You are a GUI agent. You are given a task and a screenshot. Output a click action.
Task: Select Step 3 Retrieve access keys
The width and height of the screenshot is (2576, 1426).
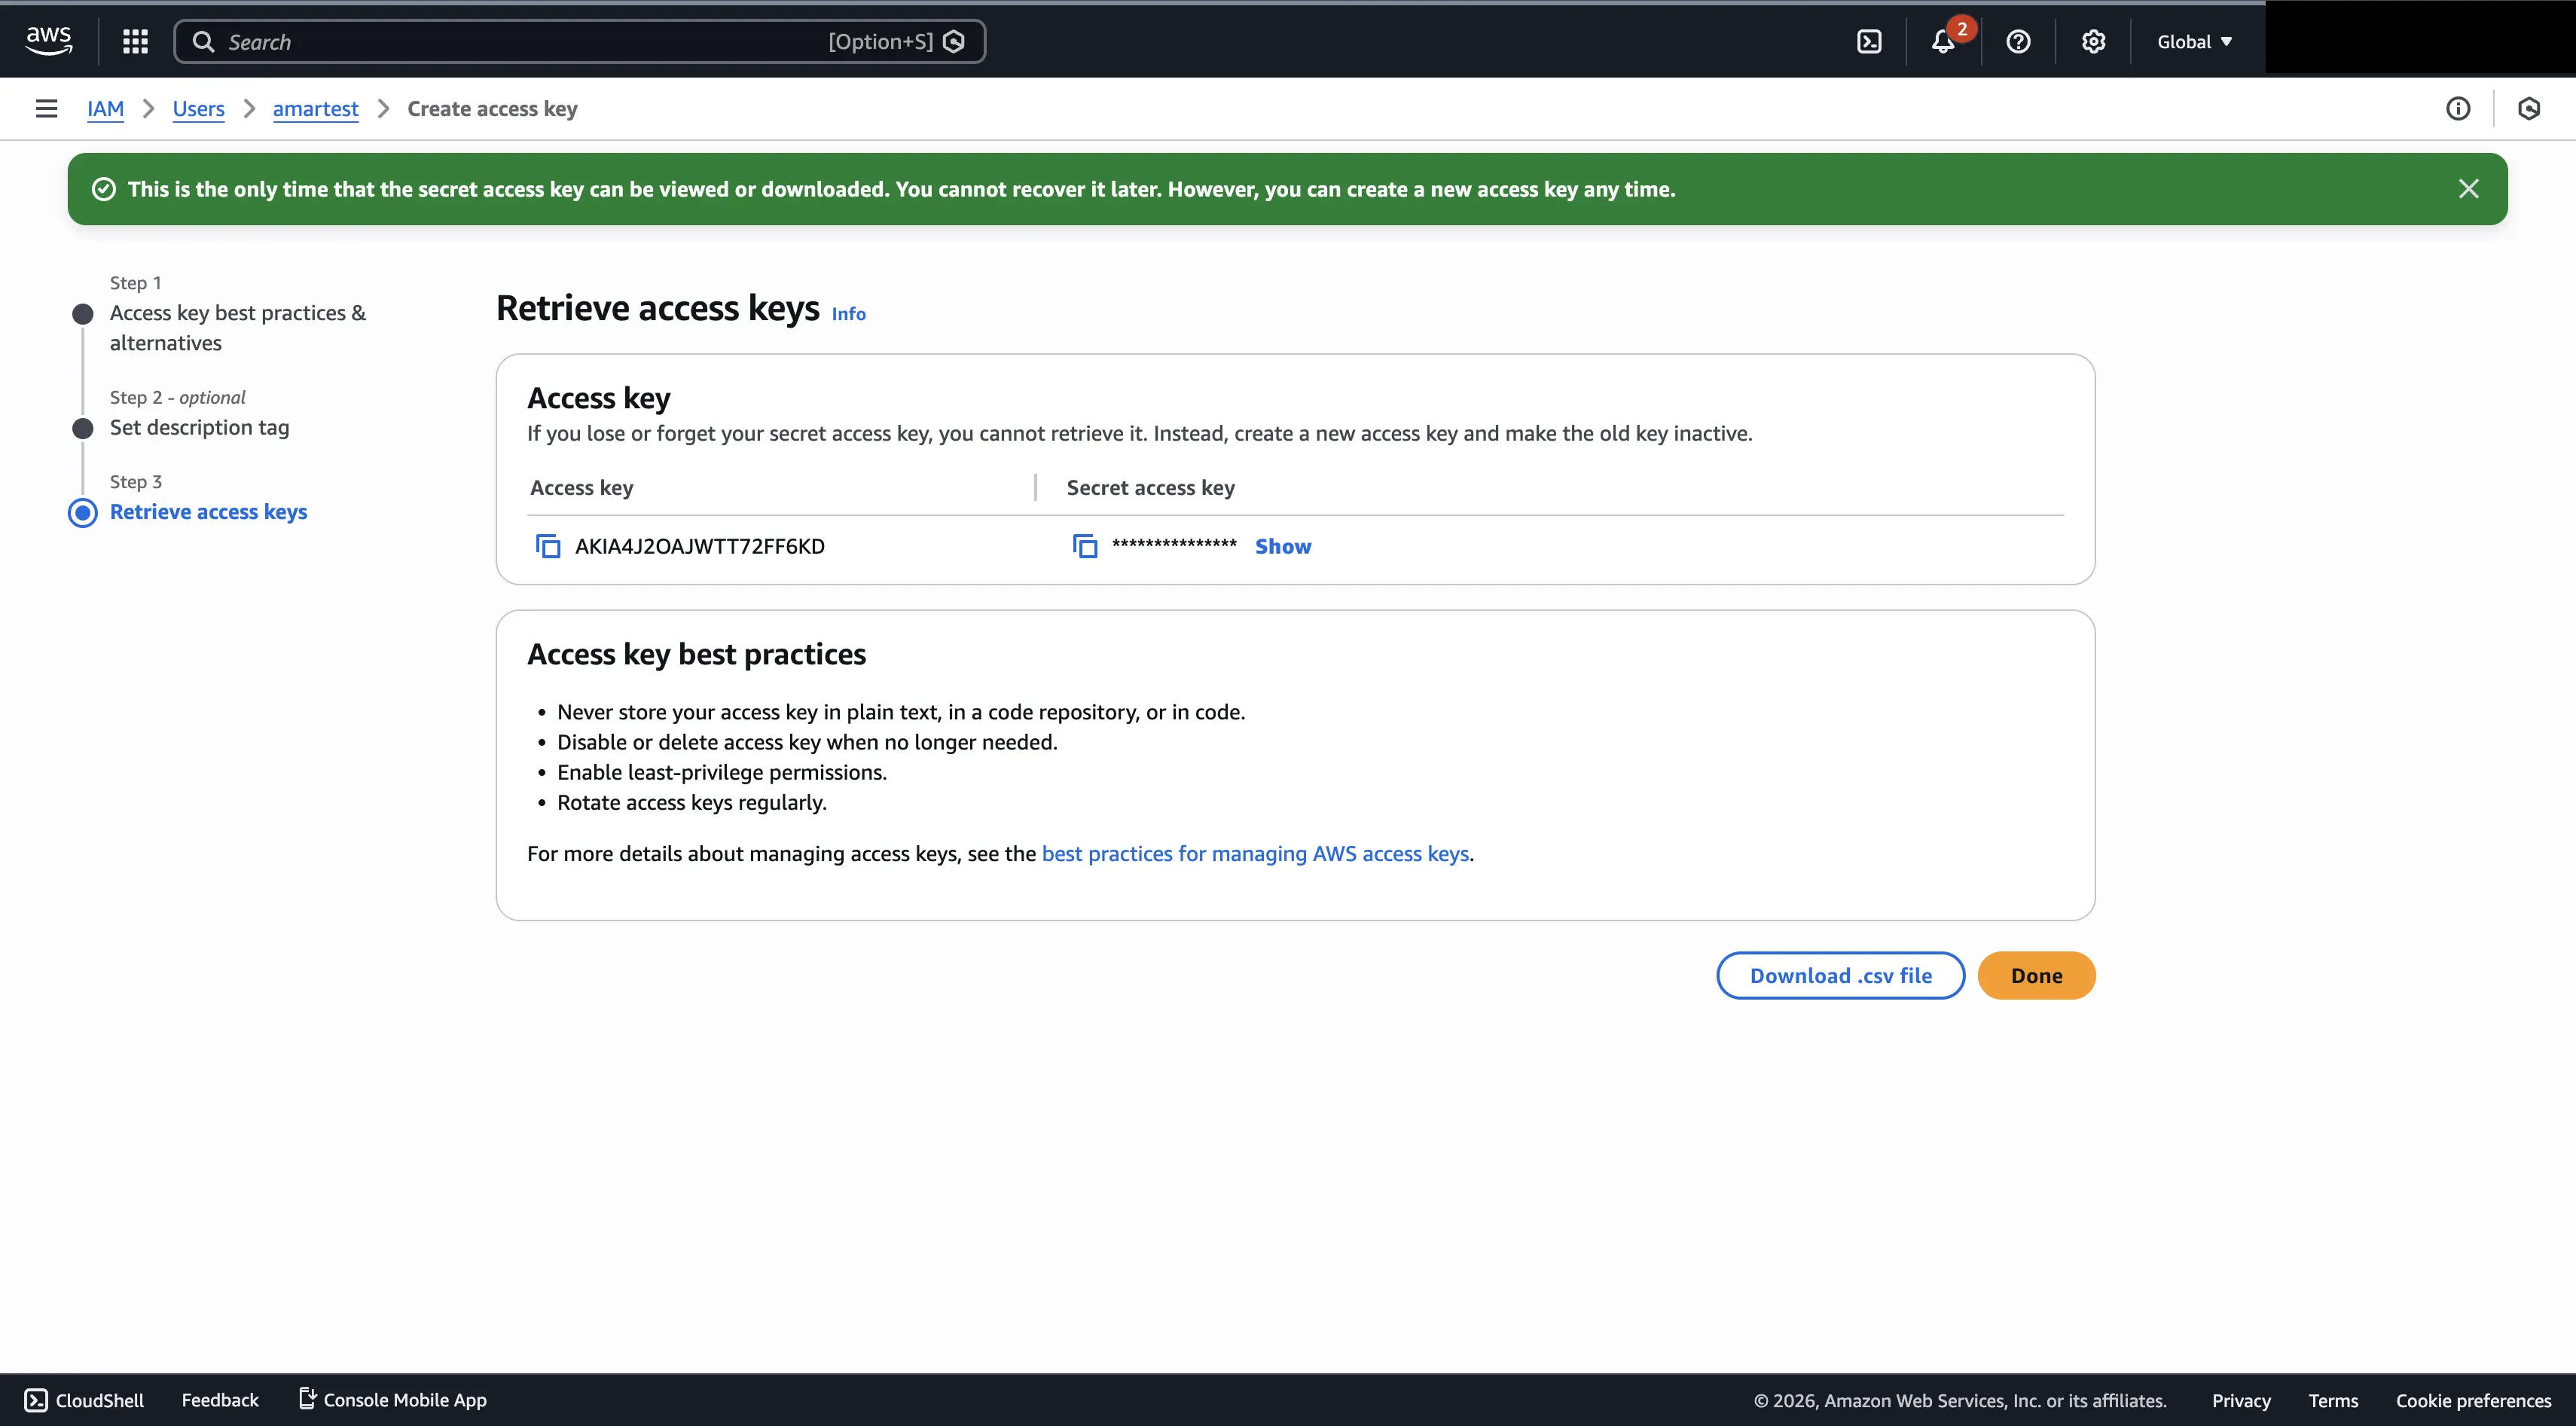[x=208, y=512]
